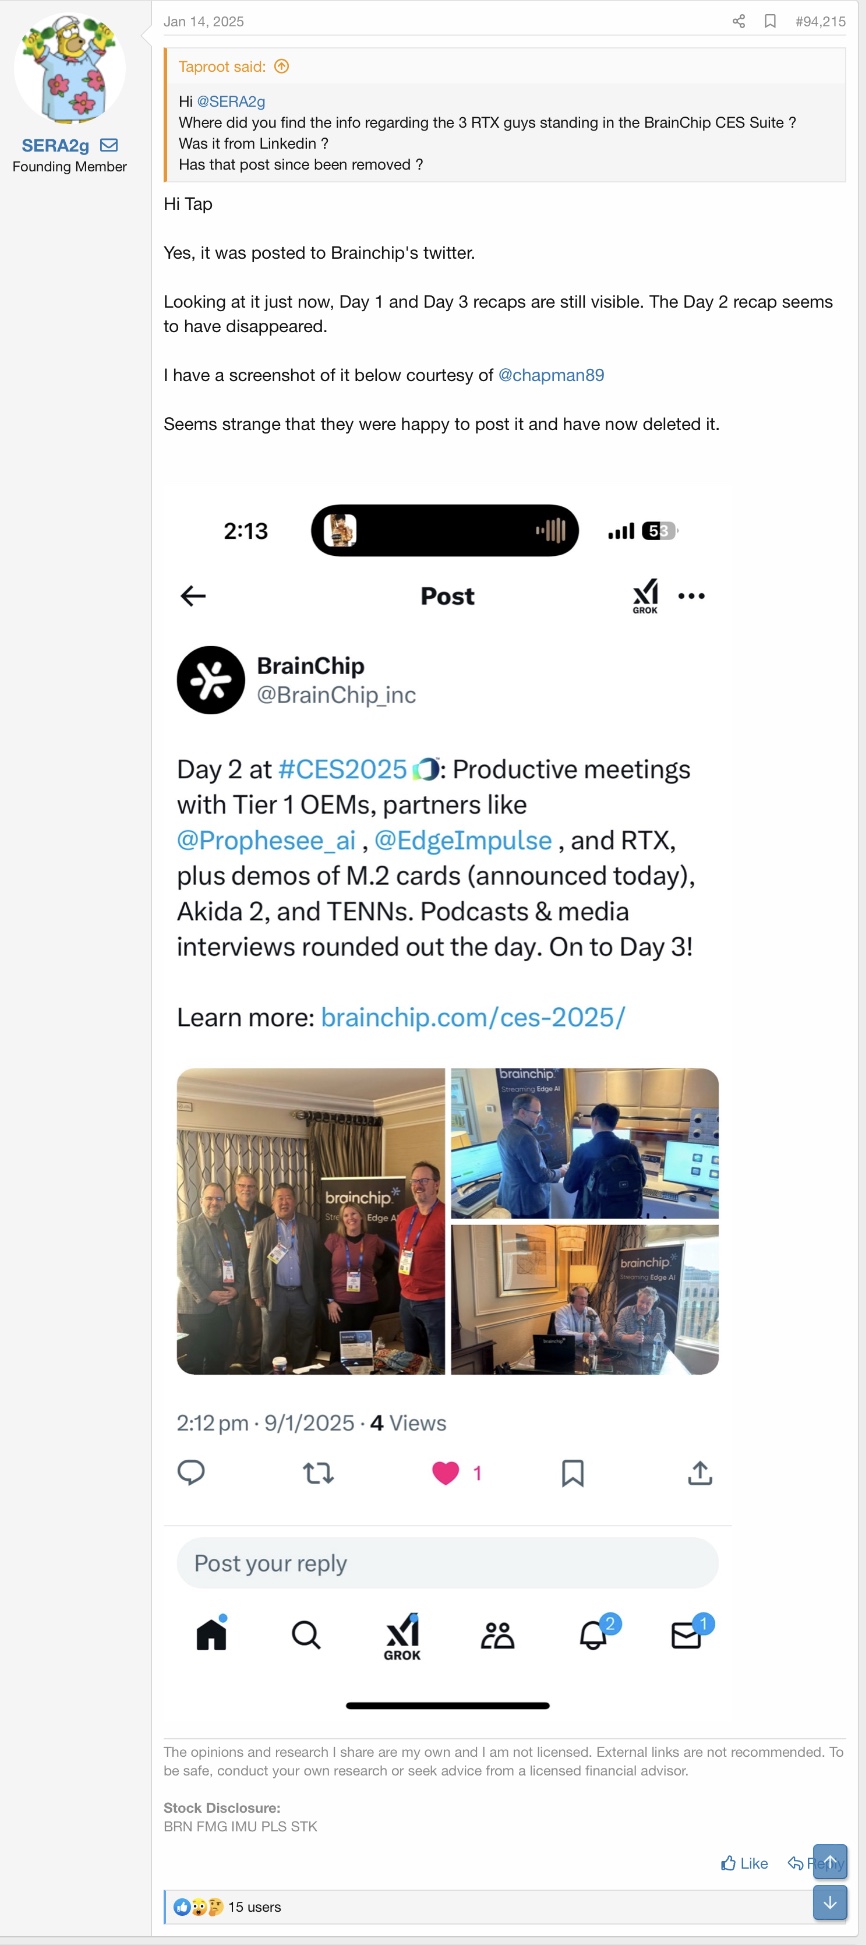This screenshot has width=866, height=1945.
Task: Click the share icon beside post number
Action: [739, 21]
